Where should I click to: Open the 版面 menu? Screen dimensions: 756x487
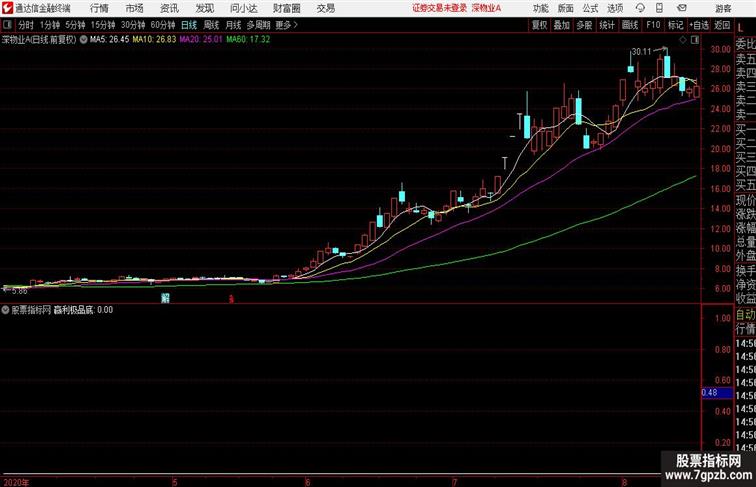tap(566, 8)
